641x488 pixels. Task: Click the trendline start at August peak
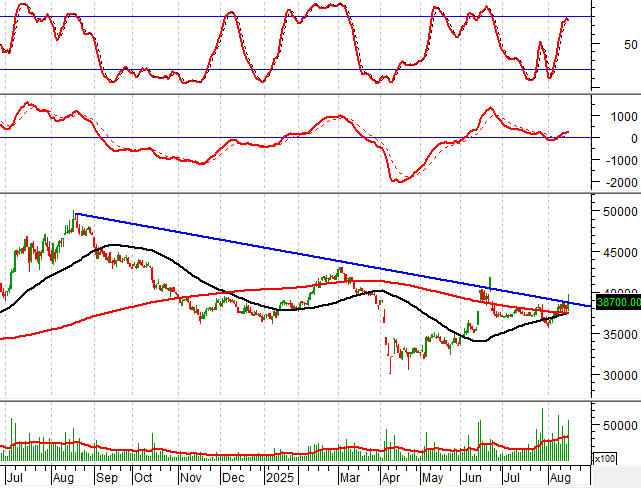click(76, 213)
